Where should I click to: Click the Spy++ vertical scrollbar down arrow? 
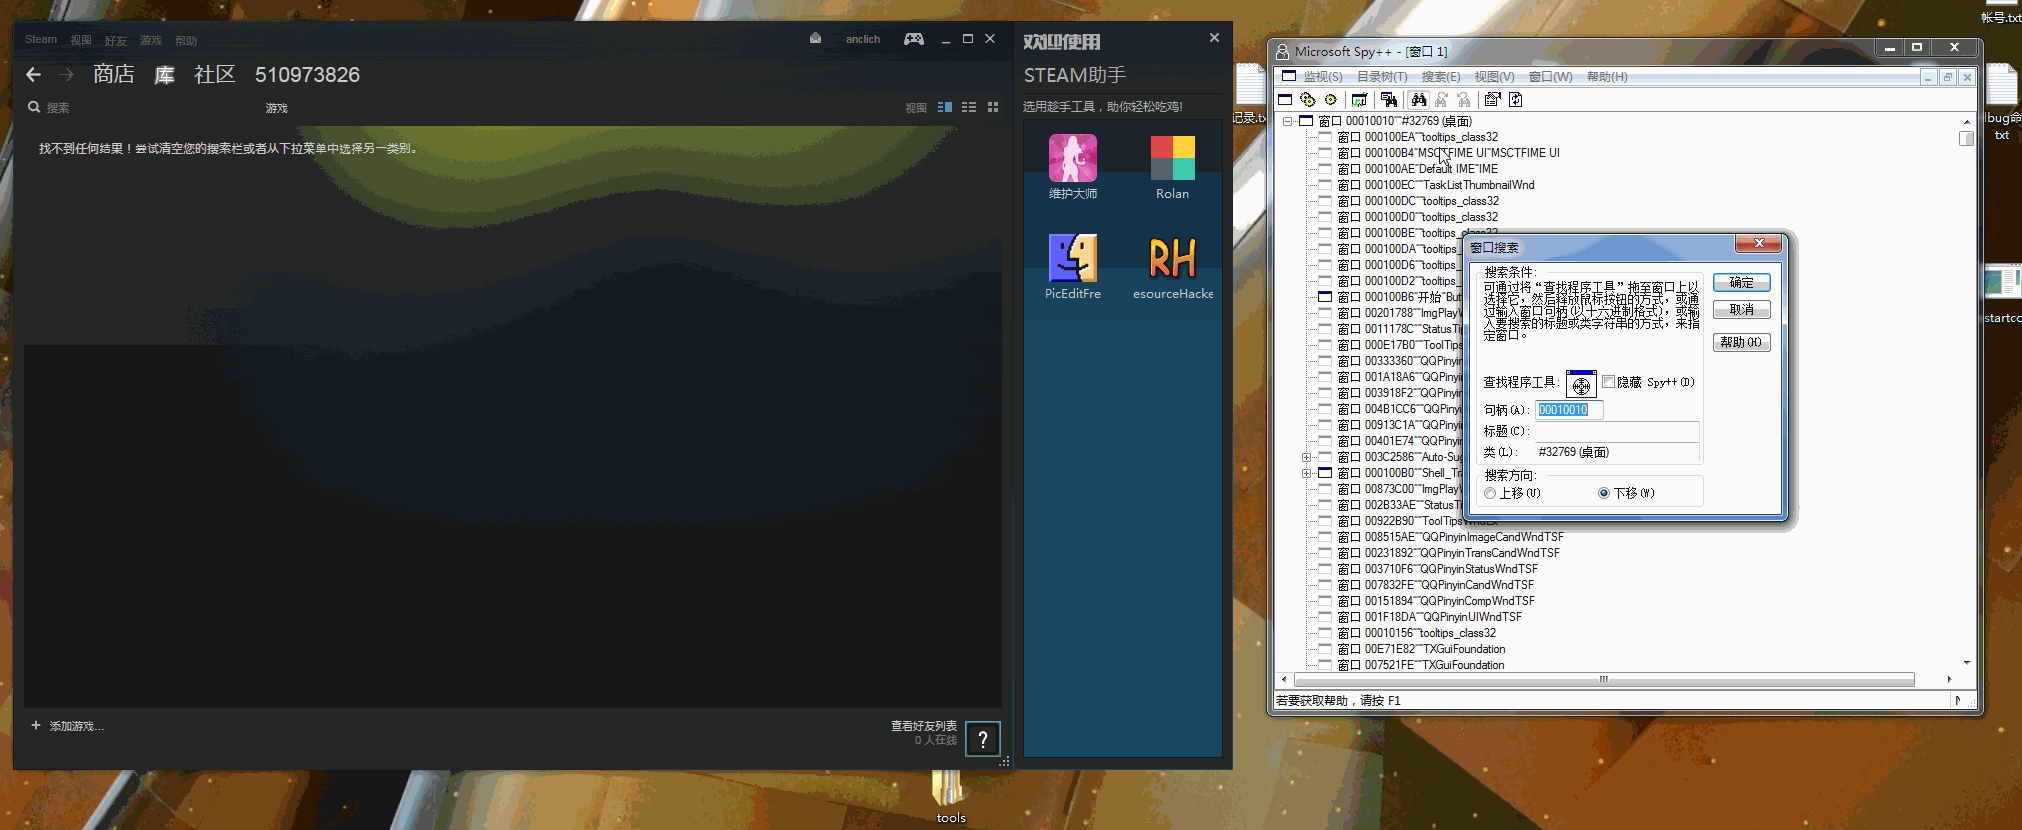click(x=1967, y=663)
